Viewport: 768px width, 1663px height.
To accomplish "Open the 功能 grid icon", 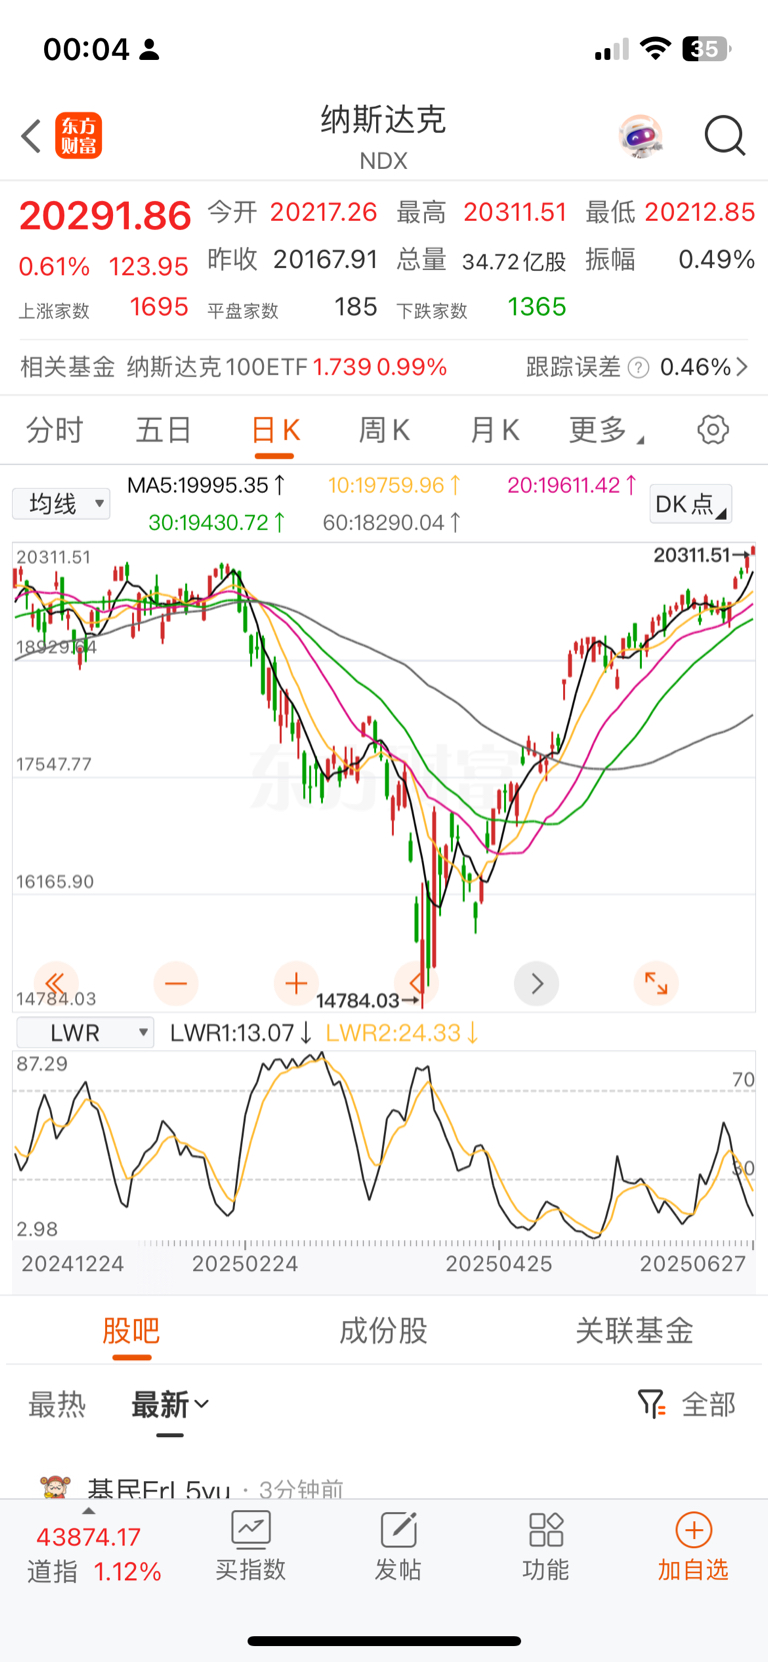I will pos(546,1530).
